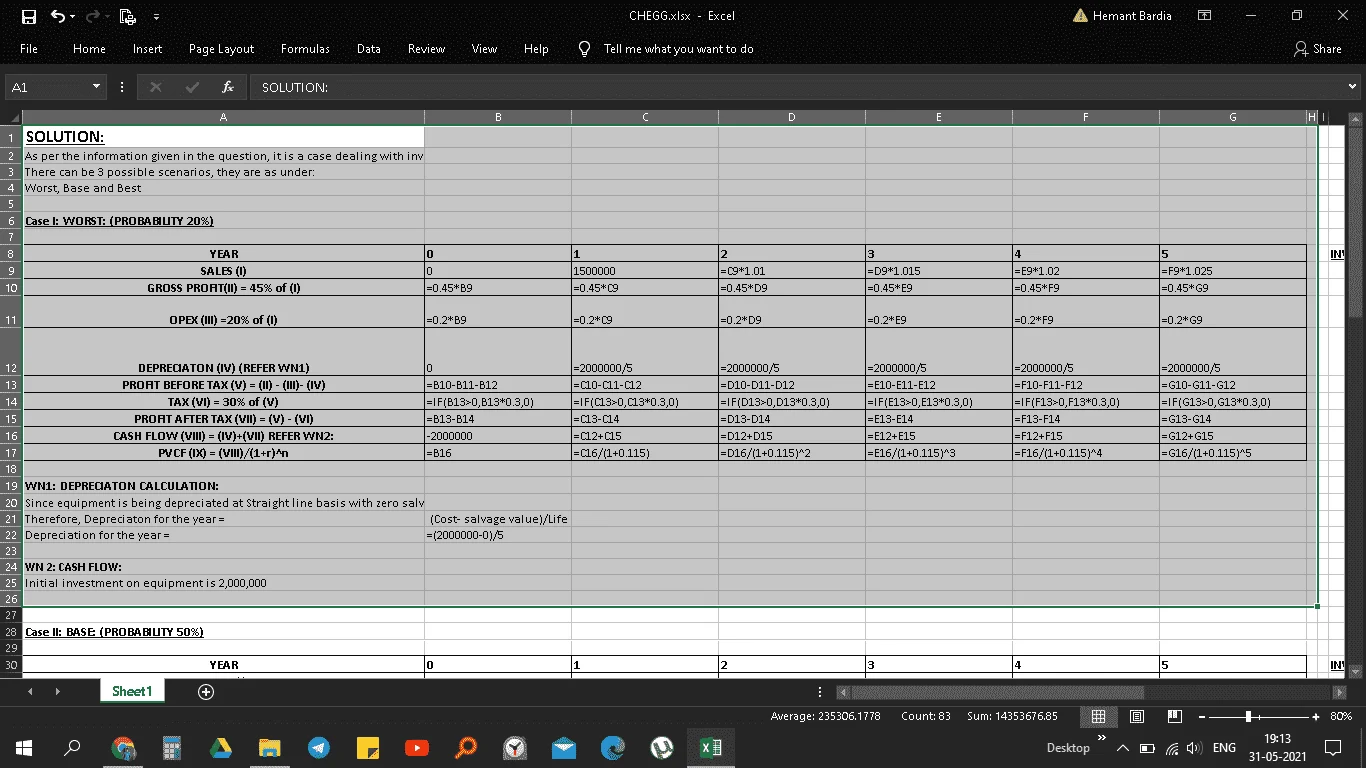Zoom in using the plus button
This screenshot has width=1366, height=768.
point(1316,716)
